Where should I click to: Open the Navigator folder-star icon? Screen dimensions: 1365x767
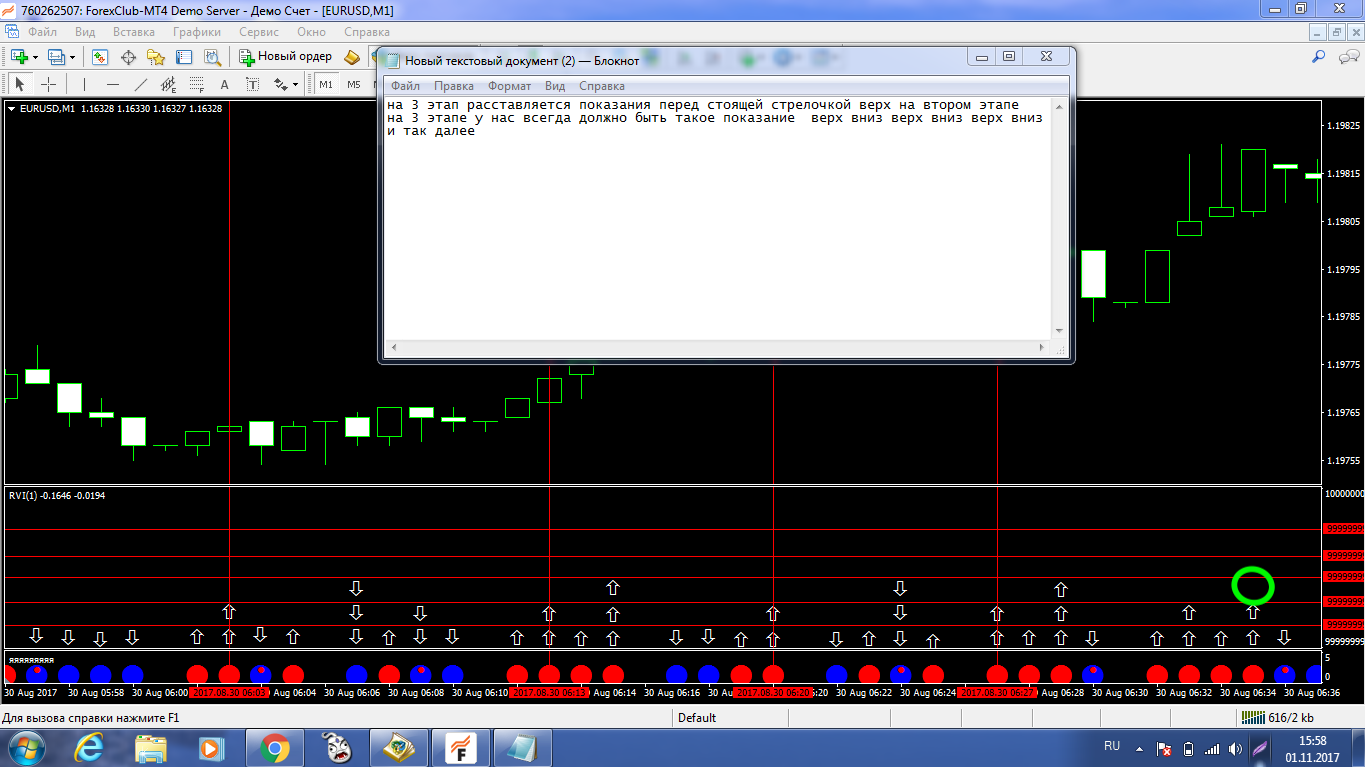(x=156, y=57)
